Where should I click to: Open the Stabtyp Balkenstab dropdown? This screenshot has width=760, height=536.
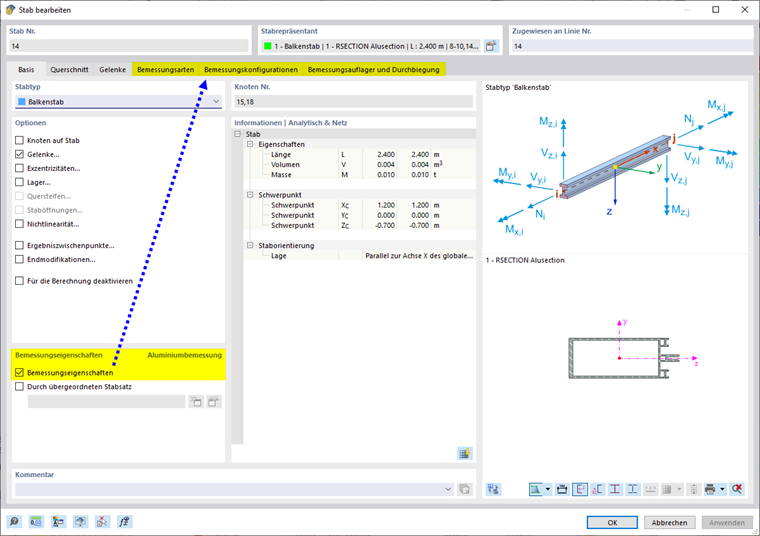(x=216, y=102)
